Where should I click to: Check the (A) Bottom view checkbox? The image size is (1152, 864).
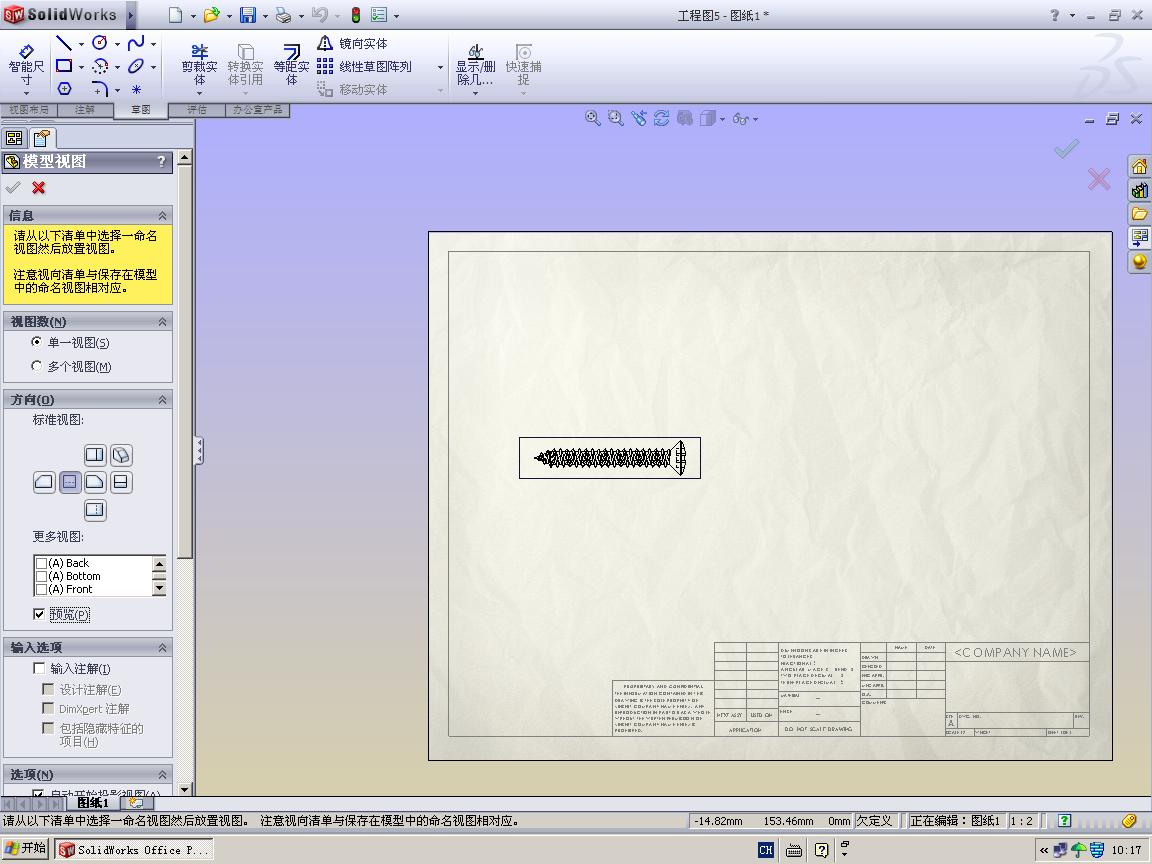click(42, 577)
